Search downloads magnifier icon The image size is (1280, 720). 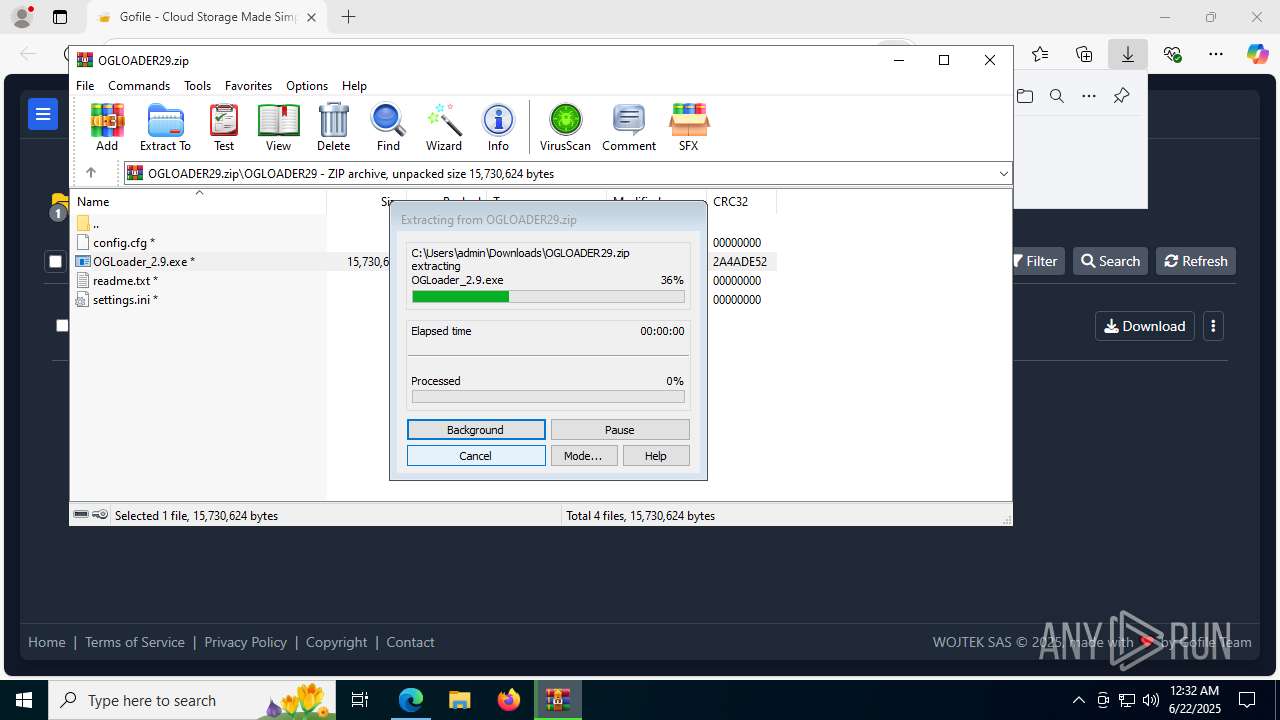coord(1056,96)
